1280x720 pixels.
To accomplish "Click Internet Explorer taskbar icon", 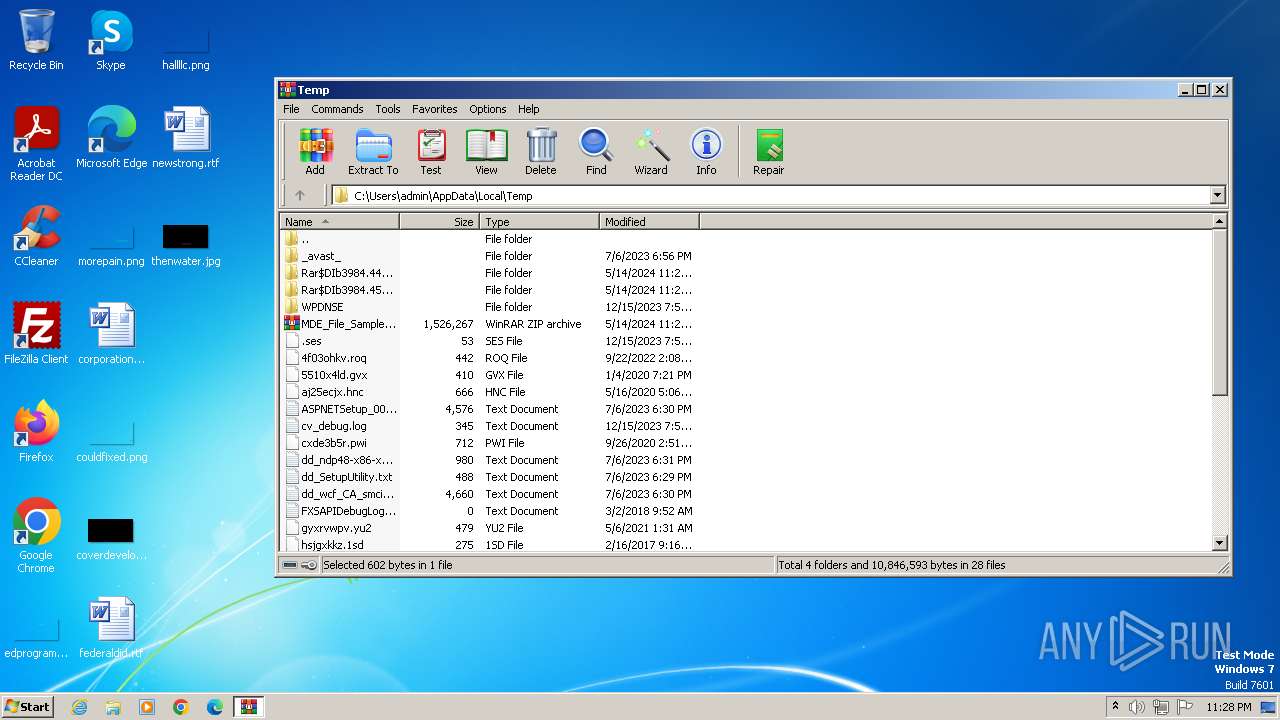I will (79, 707).
